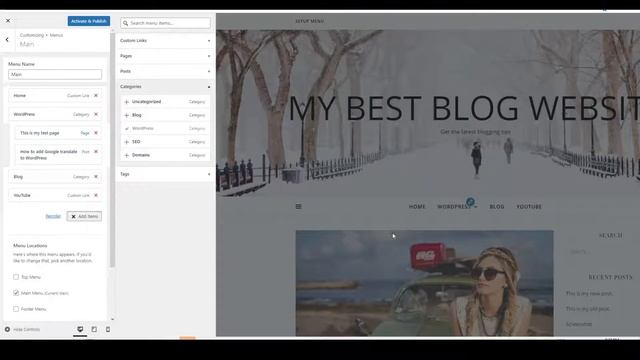
Task: Expand the Tags section
Action: [x=165, y=174]
